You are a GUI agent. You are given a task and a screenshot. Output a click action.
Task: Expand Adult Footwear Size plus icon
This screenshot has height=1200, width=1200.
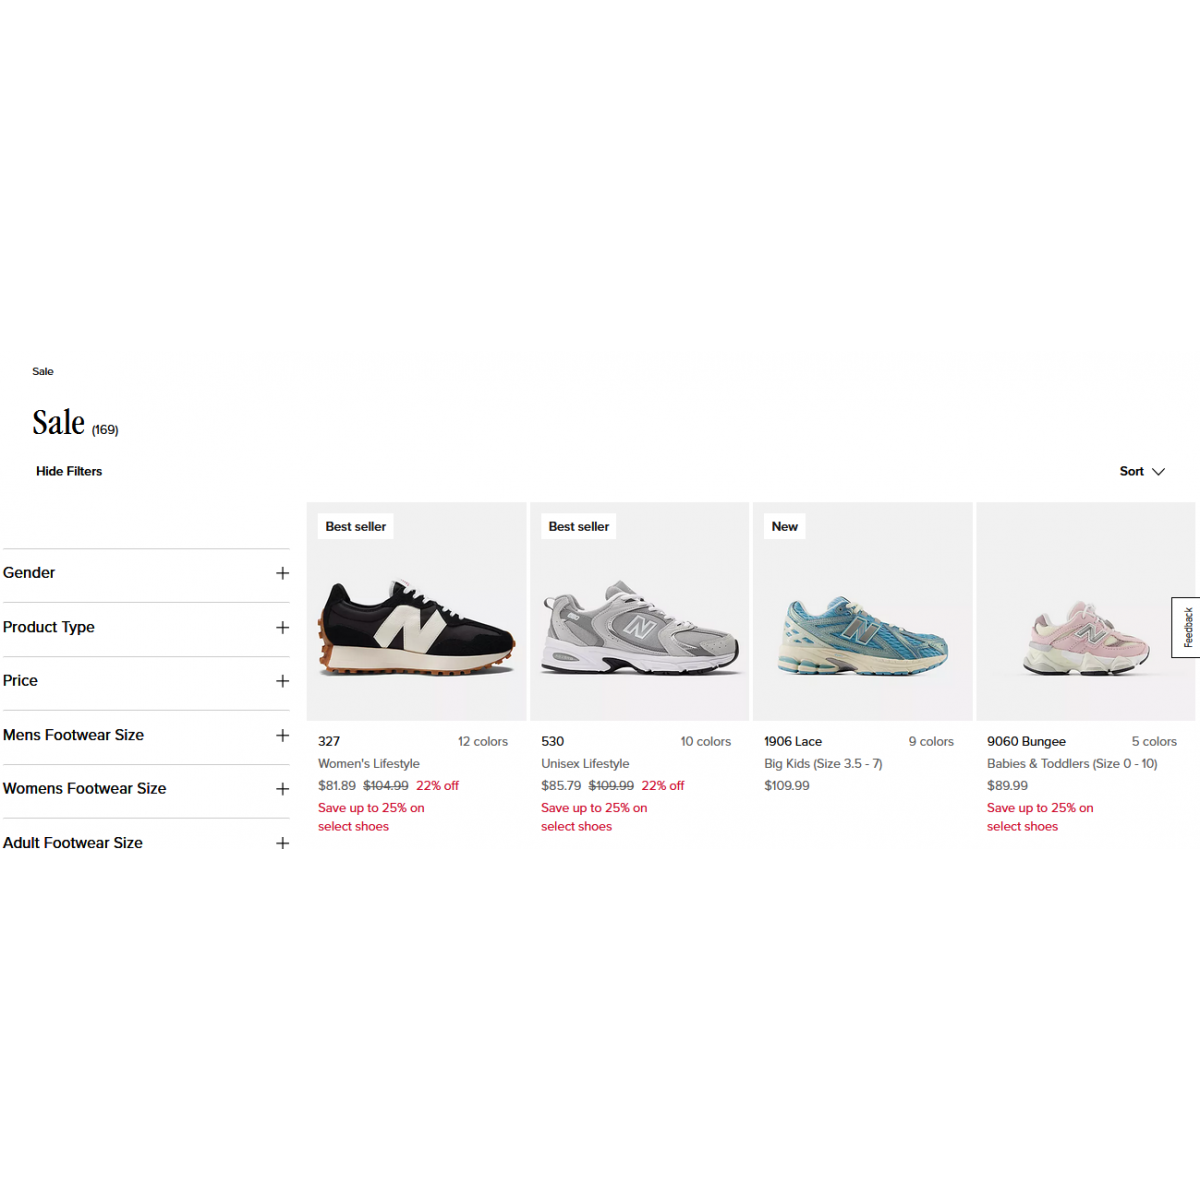[x=282, y=843]
